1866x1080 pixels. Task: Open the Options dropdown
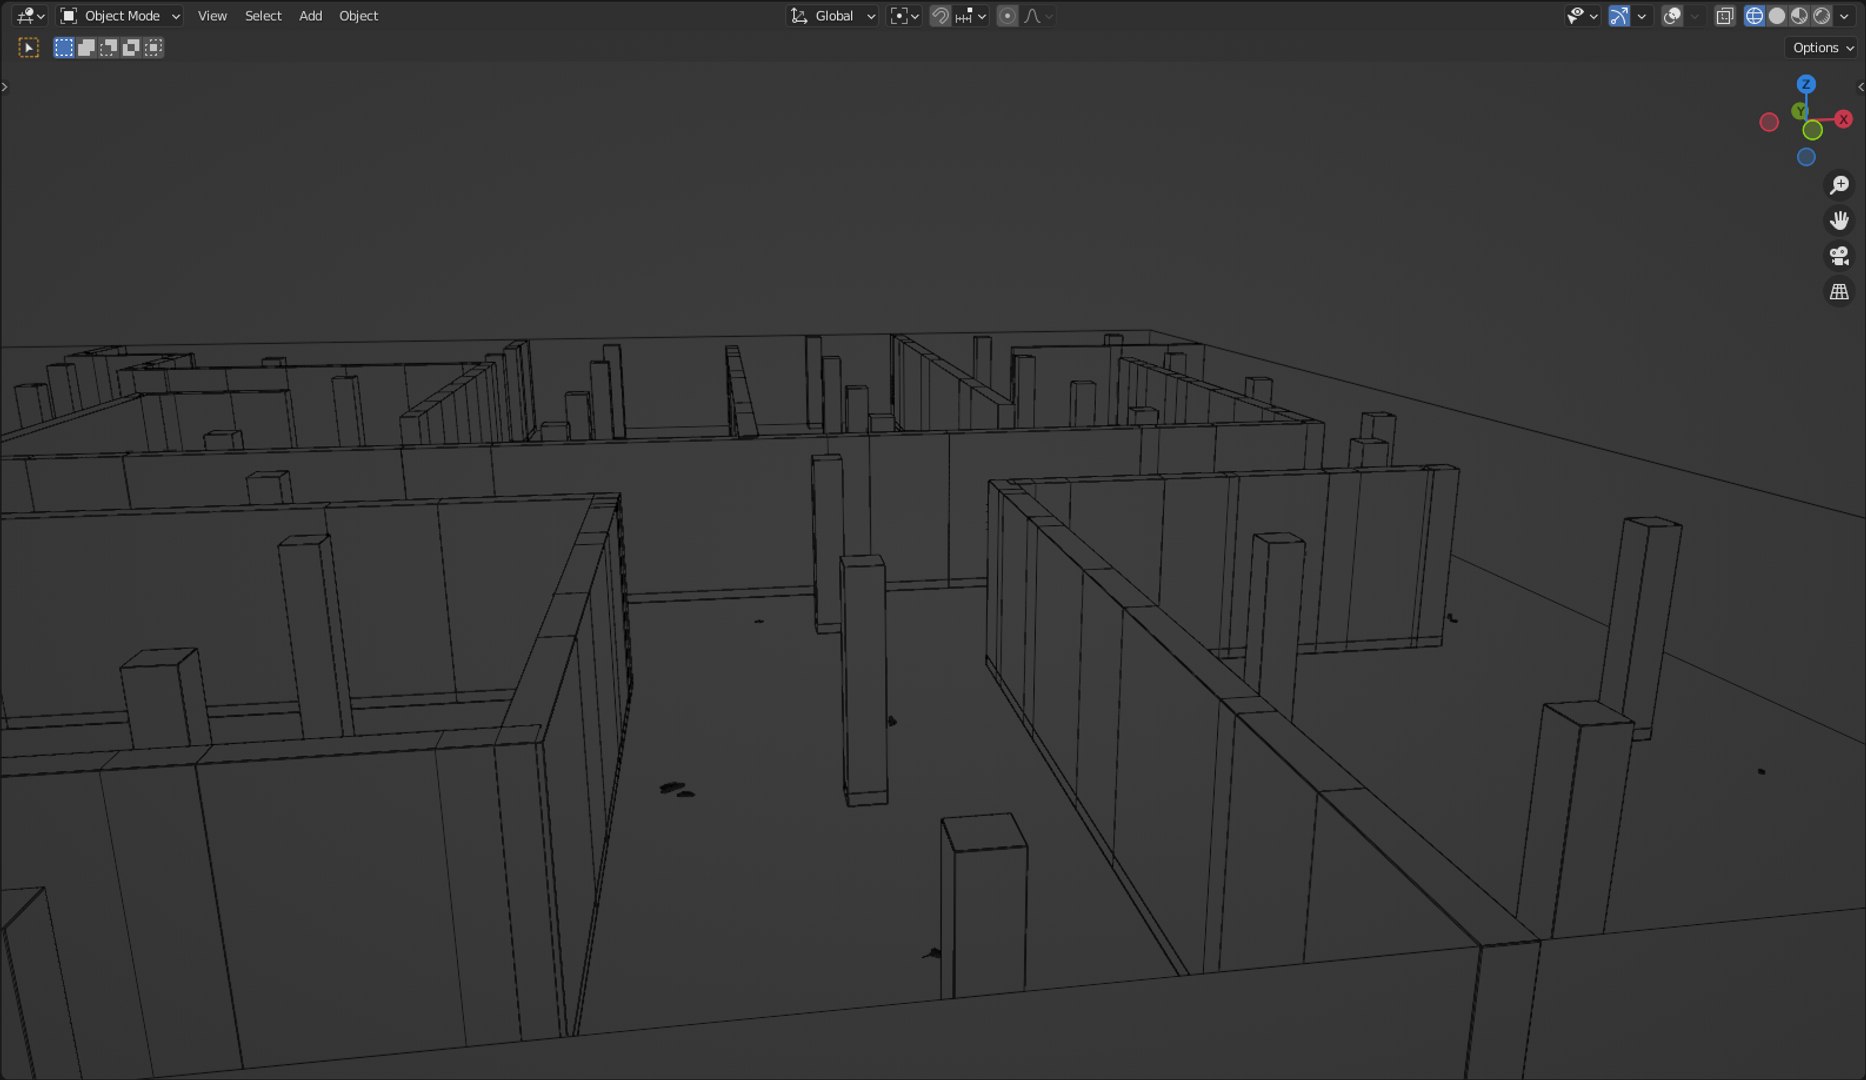pos(1823,48)
